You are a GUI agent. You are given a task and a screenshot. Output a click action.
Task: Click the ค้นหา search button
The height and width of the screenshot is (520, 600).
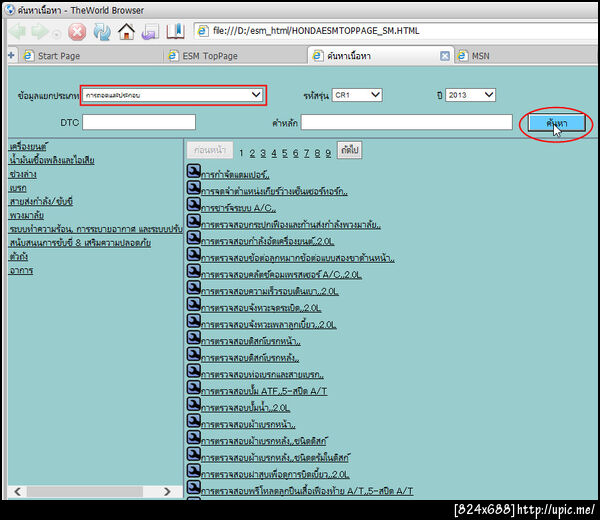(557, 123)
